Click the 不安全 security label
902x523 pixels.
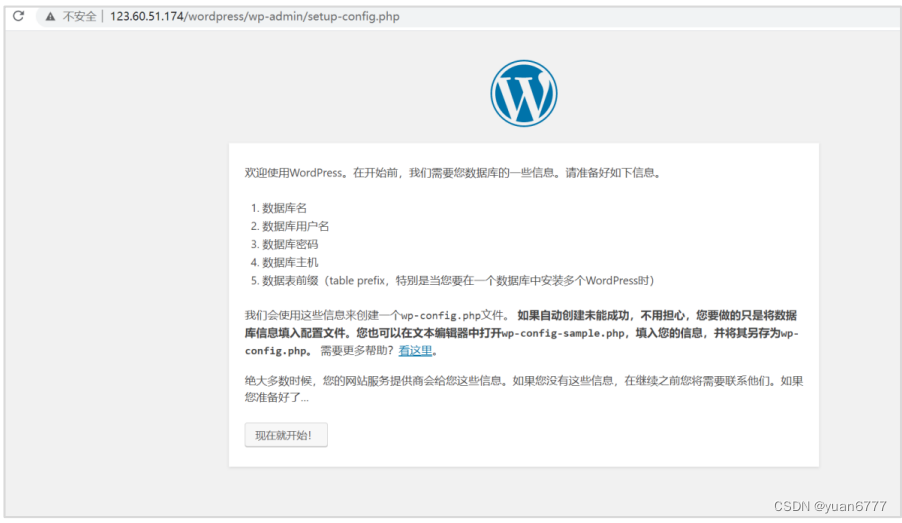[79, 17]
